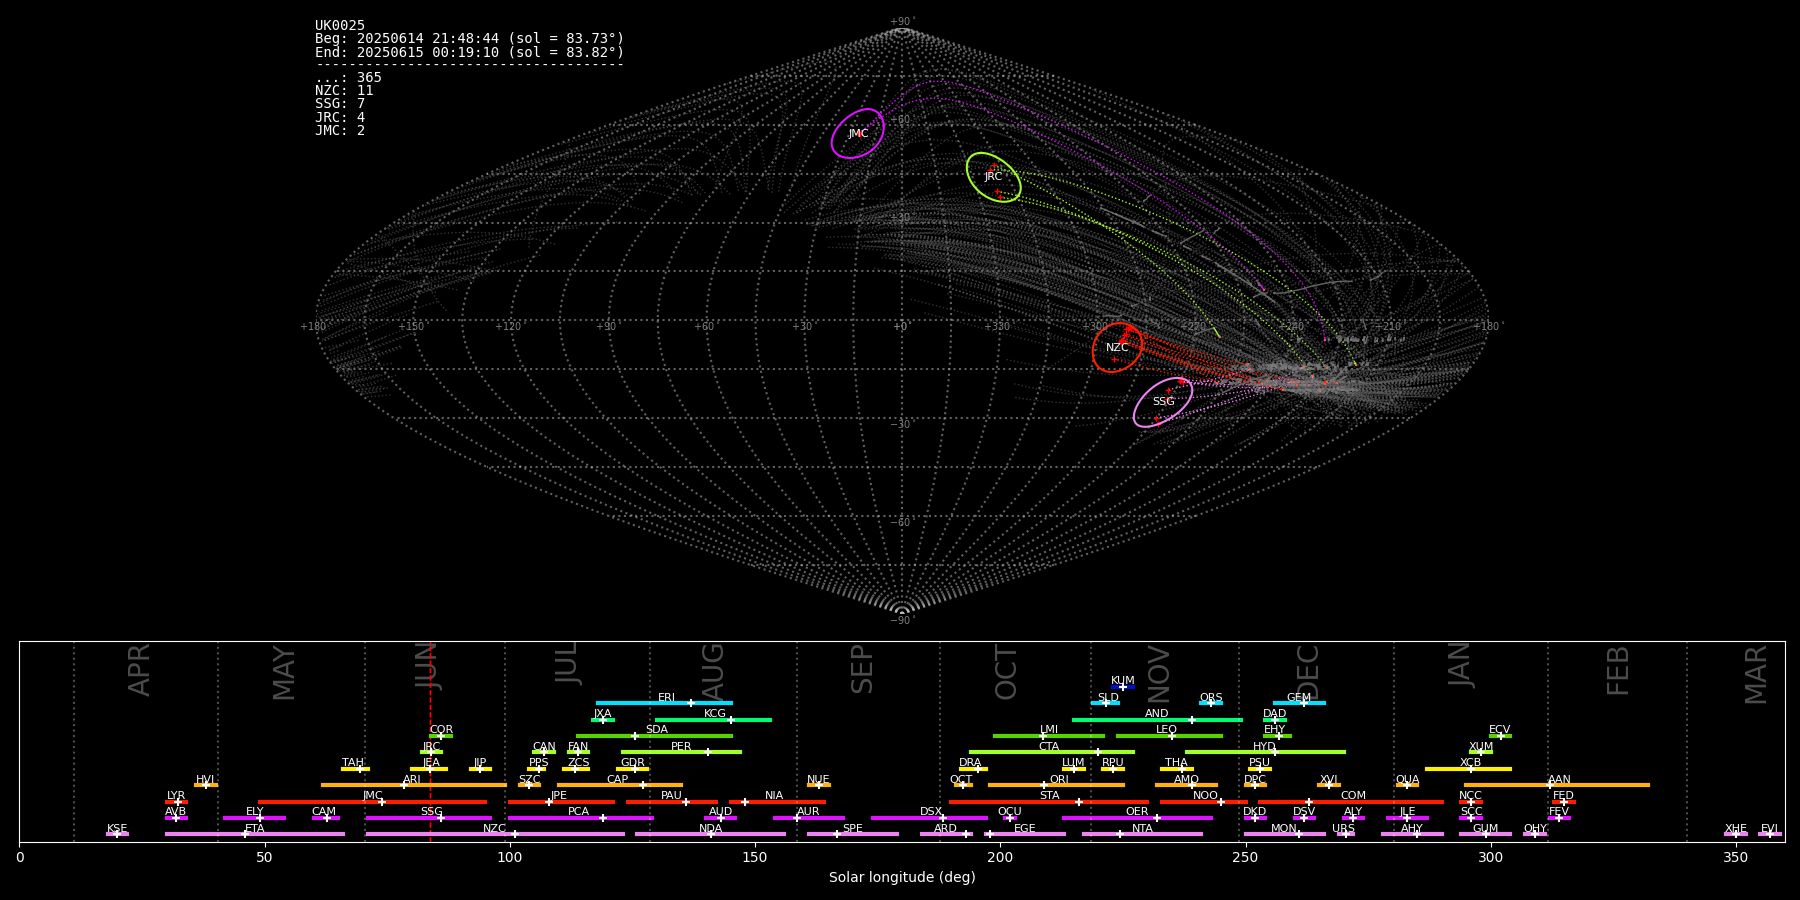Click the +120 longitude label on the map equator
The width and height of the screenshot is (1800, 900).
tap(508, 326)
